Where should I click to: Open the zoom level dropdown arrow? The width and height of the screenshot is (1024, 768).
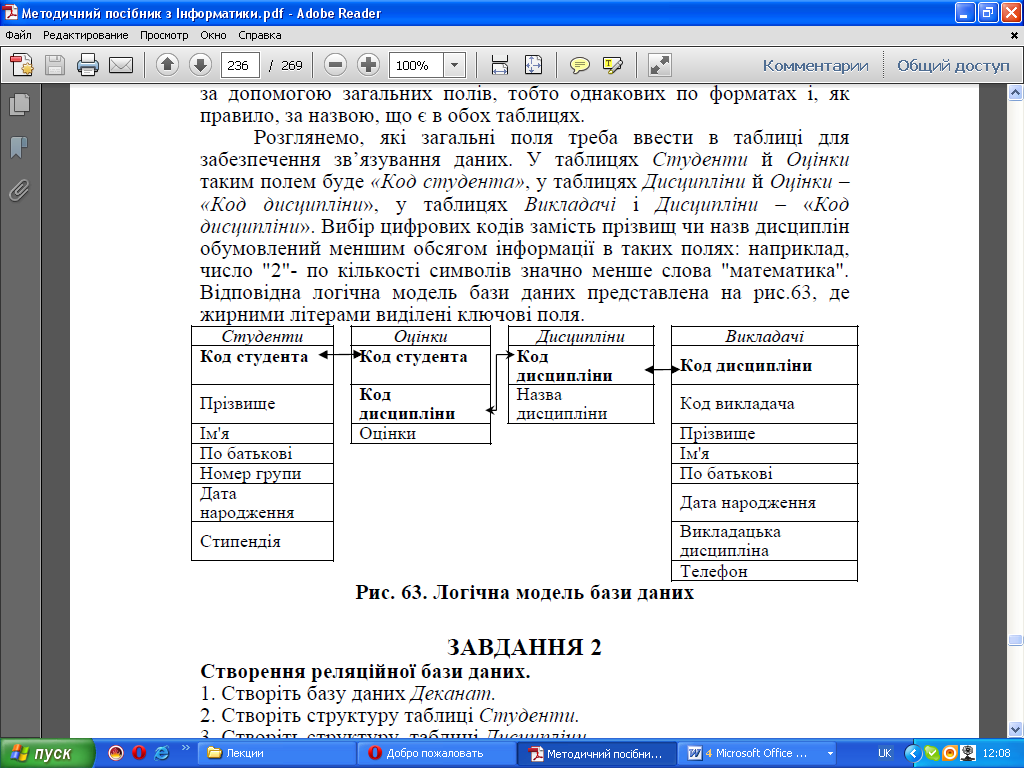[455, 65]
